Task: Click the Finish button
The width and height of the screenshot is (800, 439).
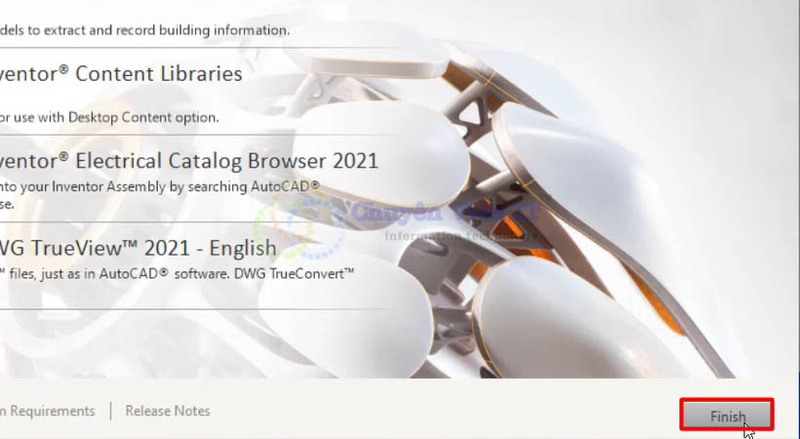Action: point(727,415)
